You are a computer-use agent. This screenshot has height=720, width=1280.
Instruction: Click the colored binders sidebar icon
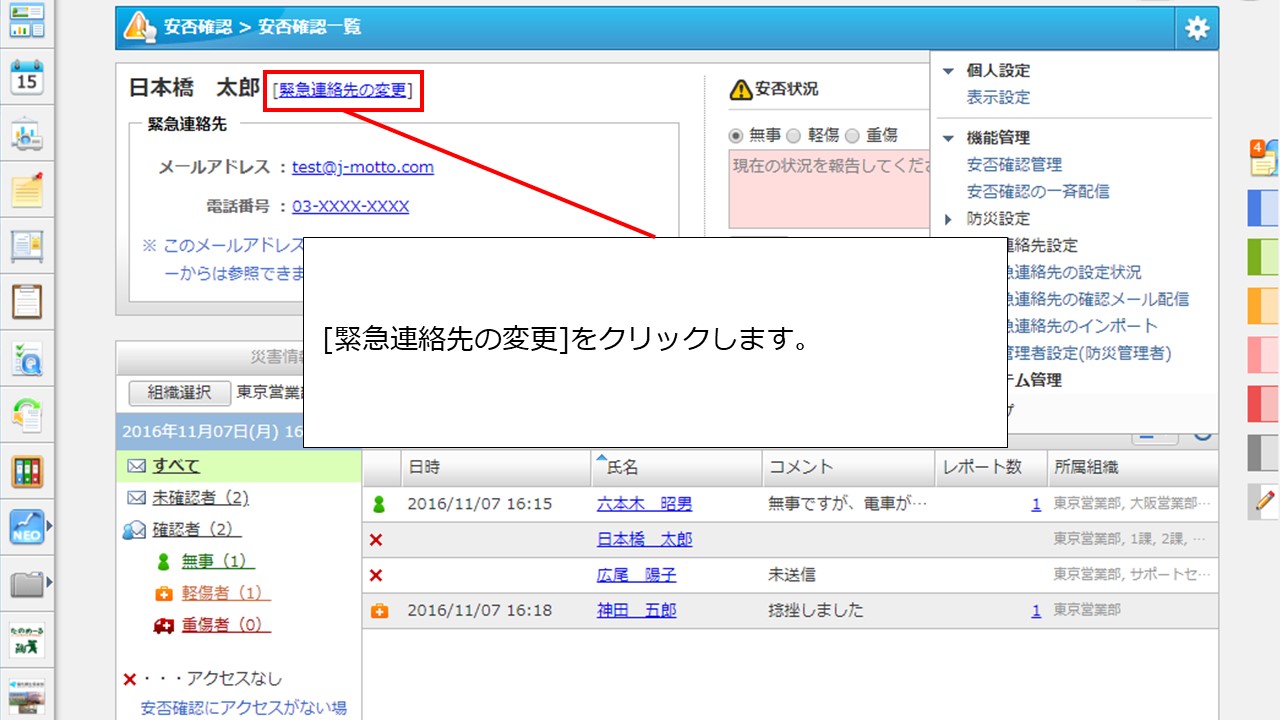[x=27, y=470]
